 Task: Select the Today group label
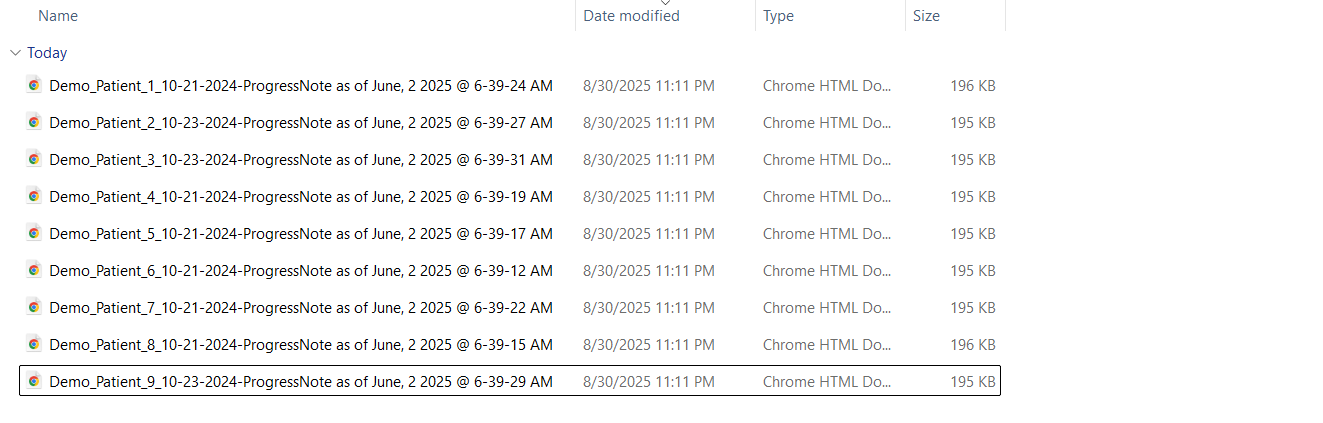47,53
